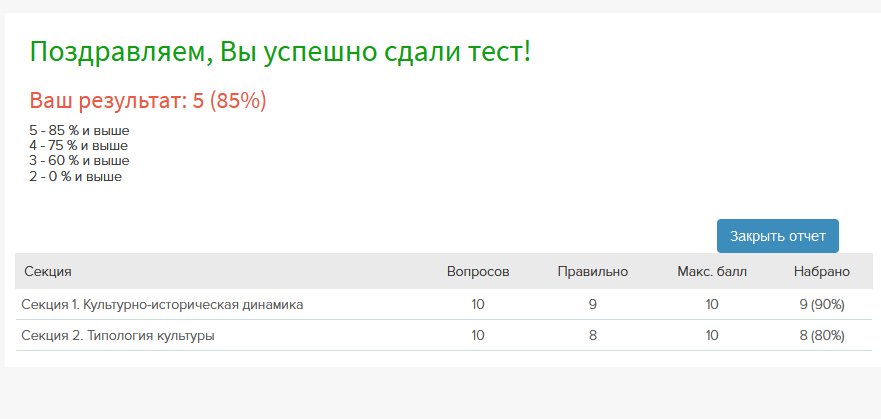Click the Макс. балл value in the Секция 2 row
Image resolution: width=881 pixels, height=419 pixels.
(711, 336)
